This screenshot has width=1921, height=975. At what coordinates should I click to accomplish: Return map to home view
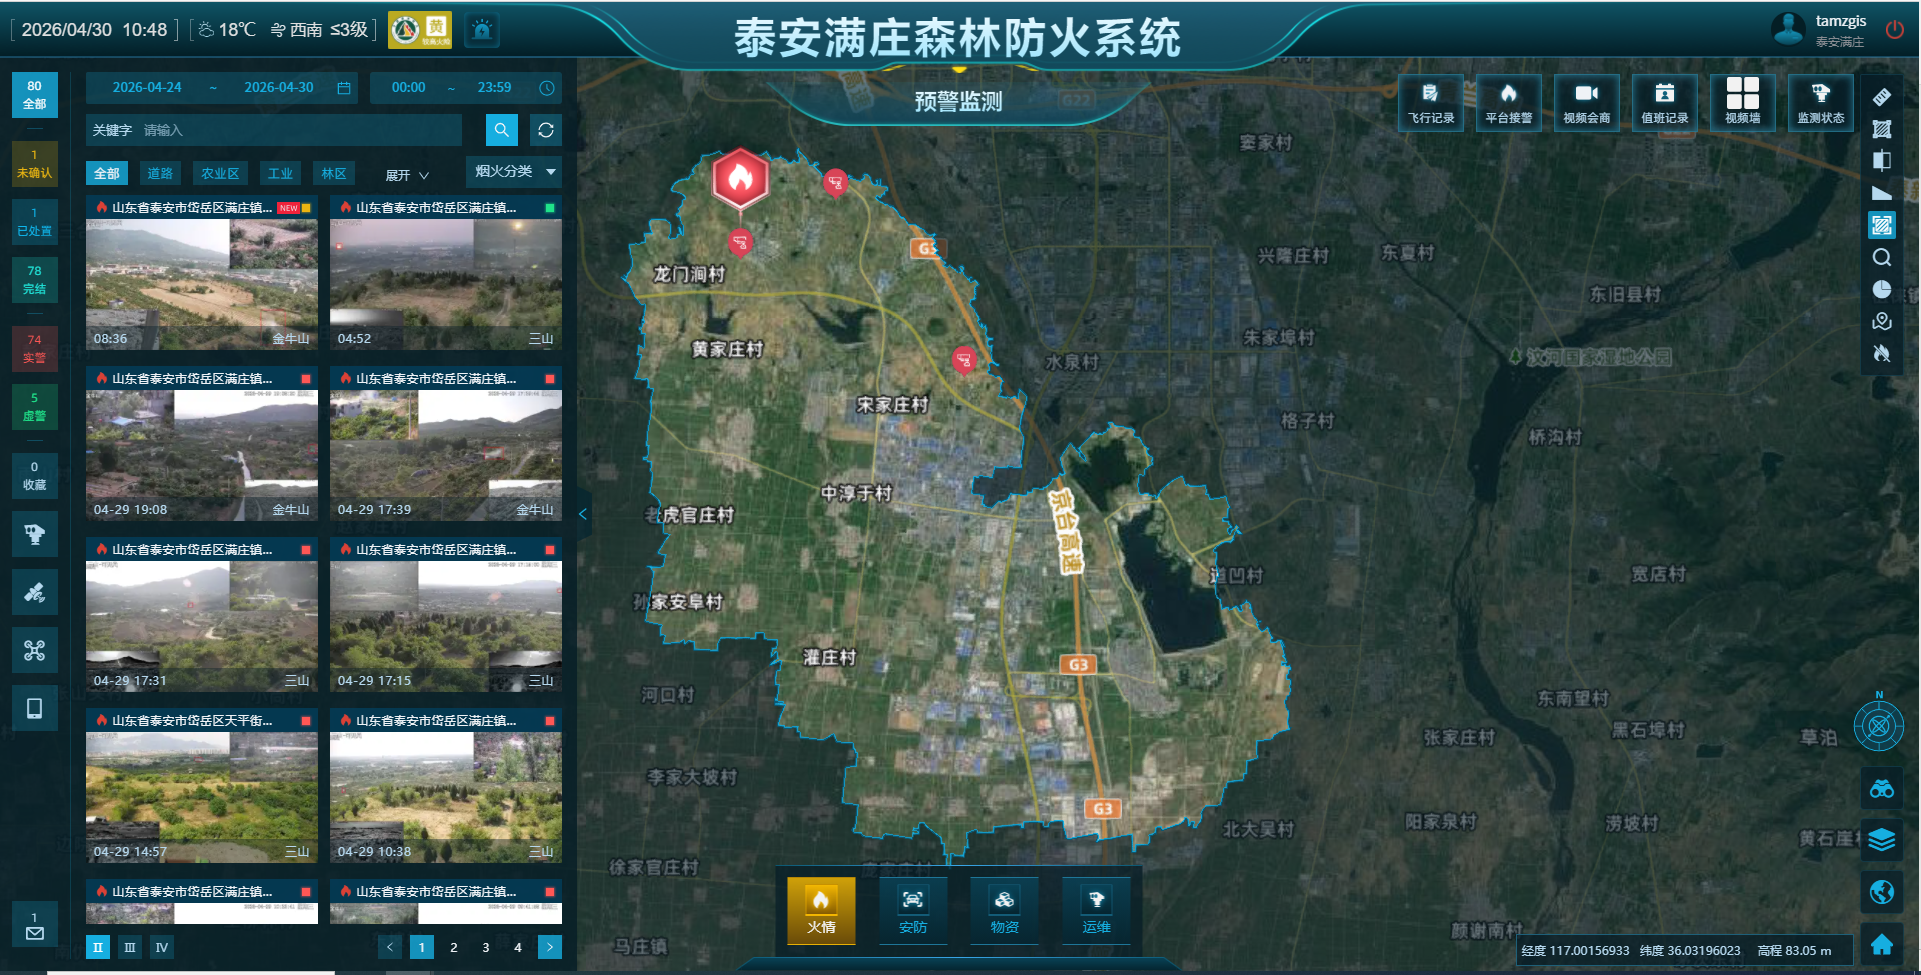point(1881,943)
